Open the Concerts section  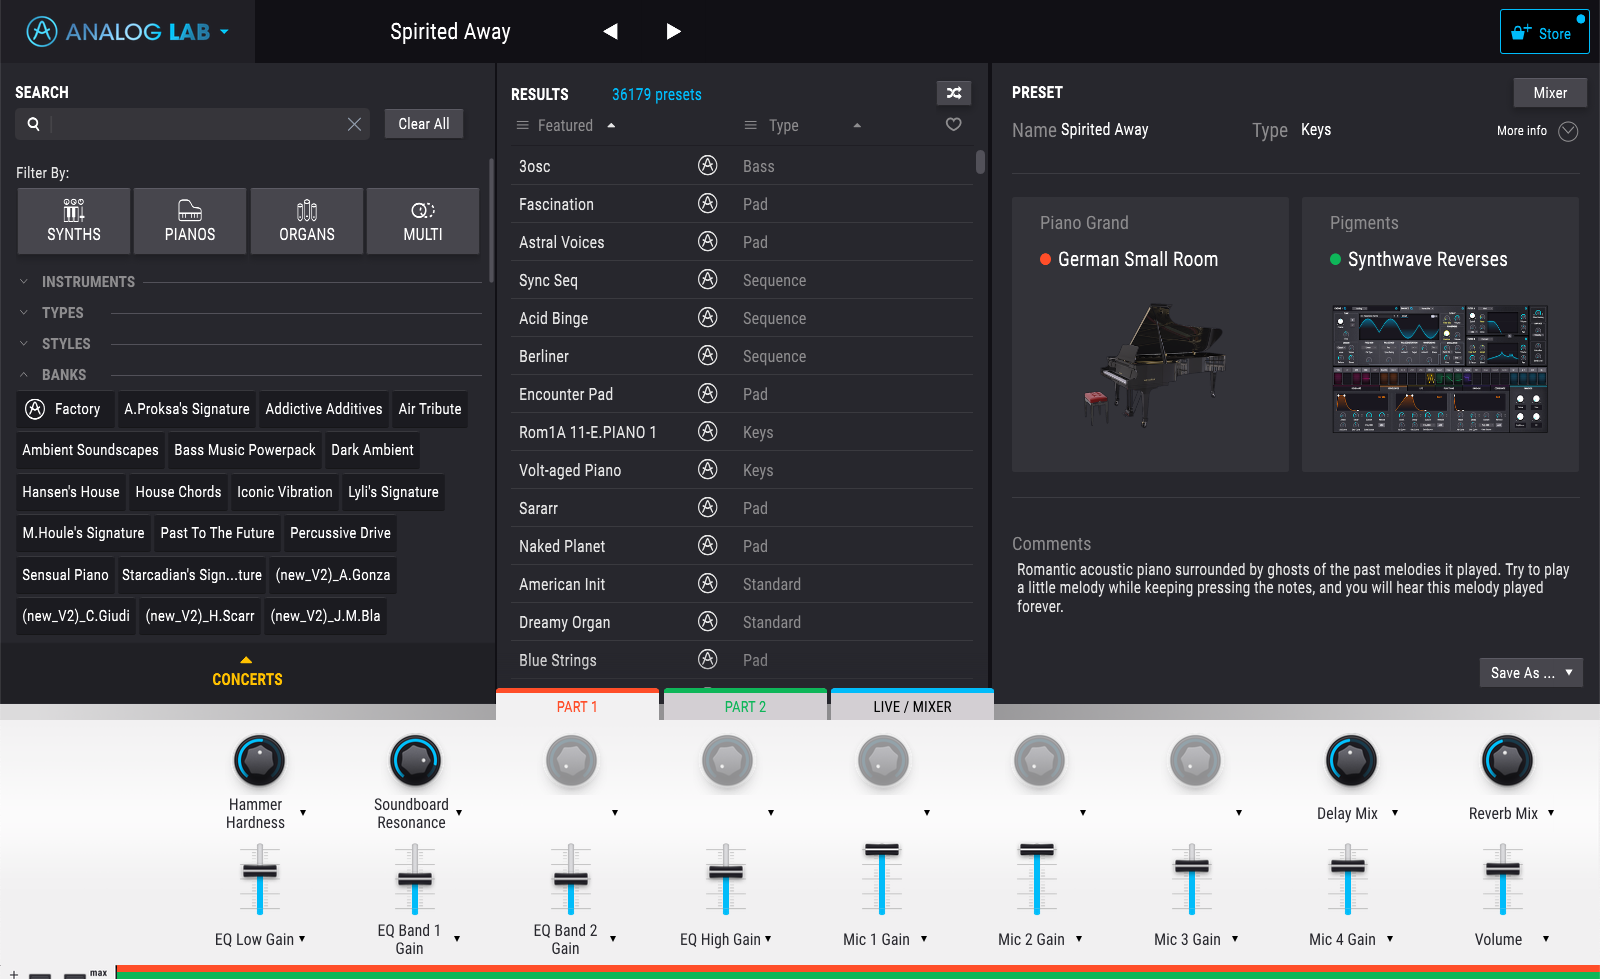tap(247, 672)
